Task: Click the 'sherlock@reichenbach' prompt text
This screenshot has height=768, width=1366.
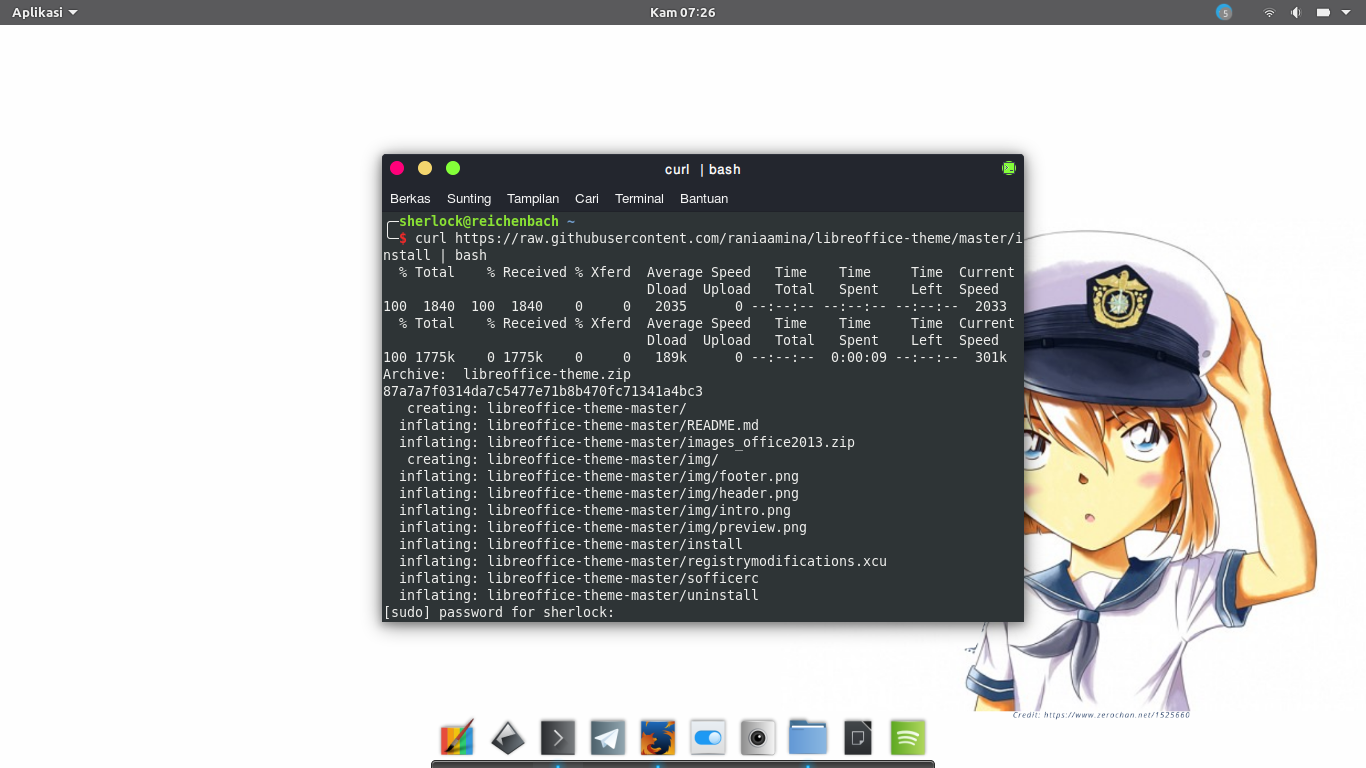Action: click(479, 221)
